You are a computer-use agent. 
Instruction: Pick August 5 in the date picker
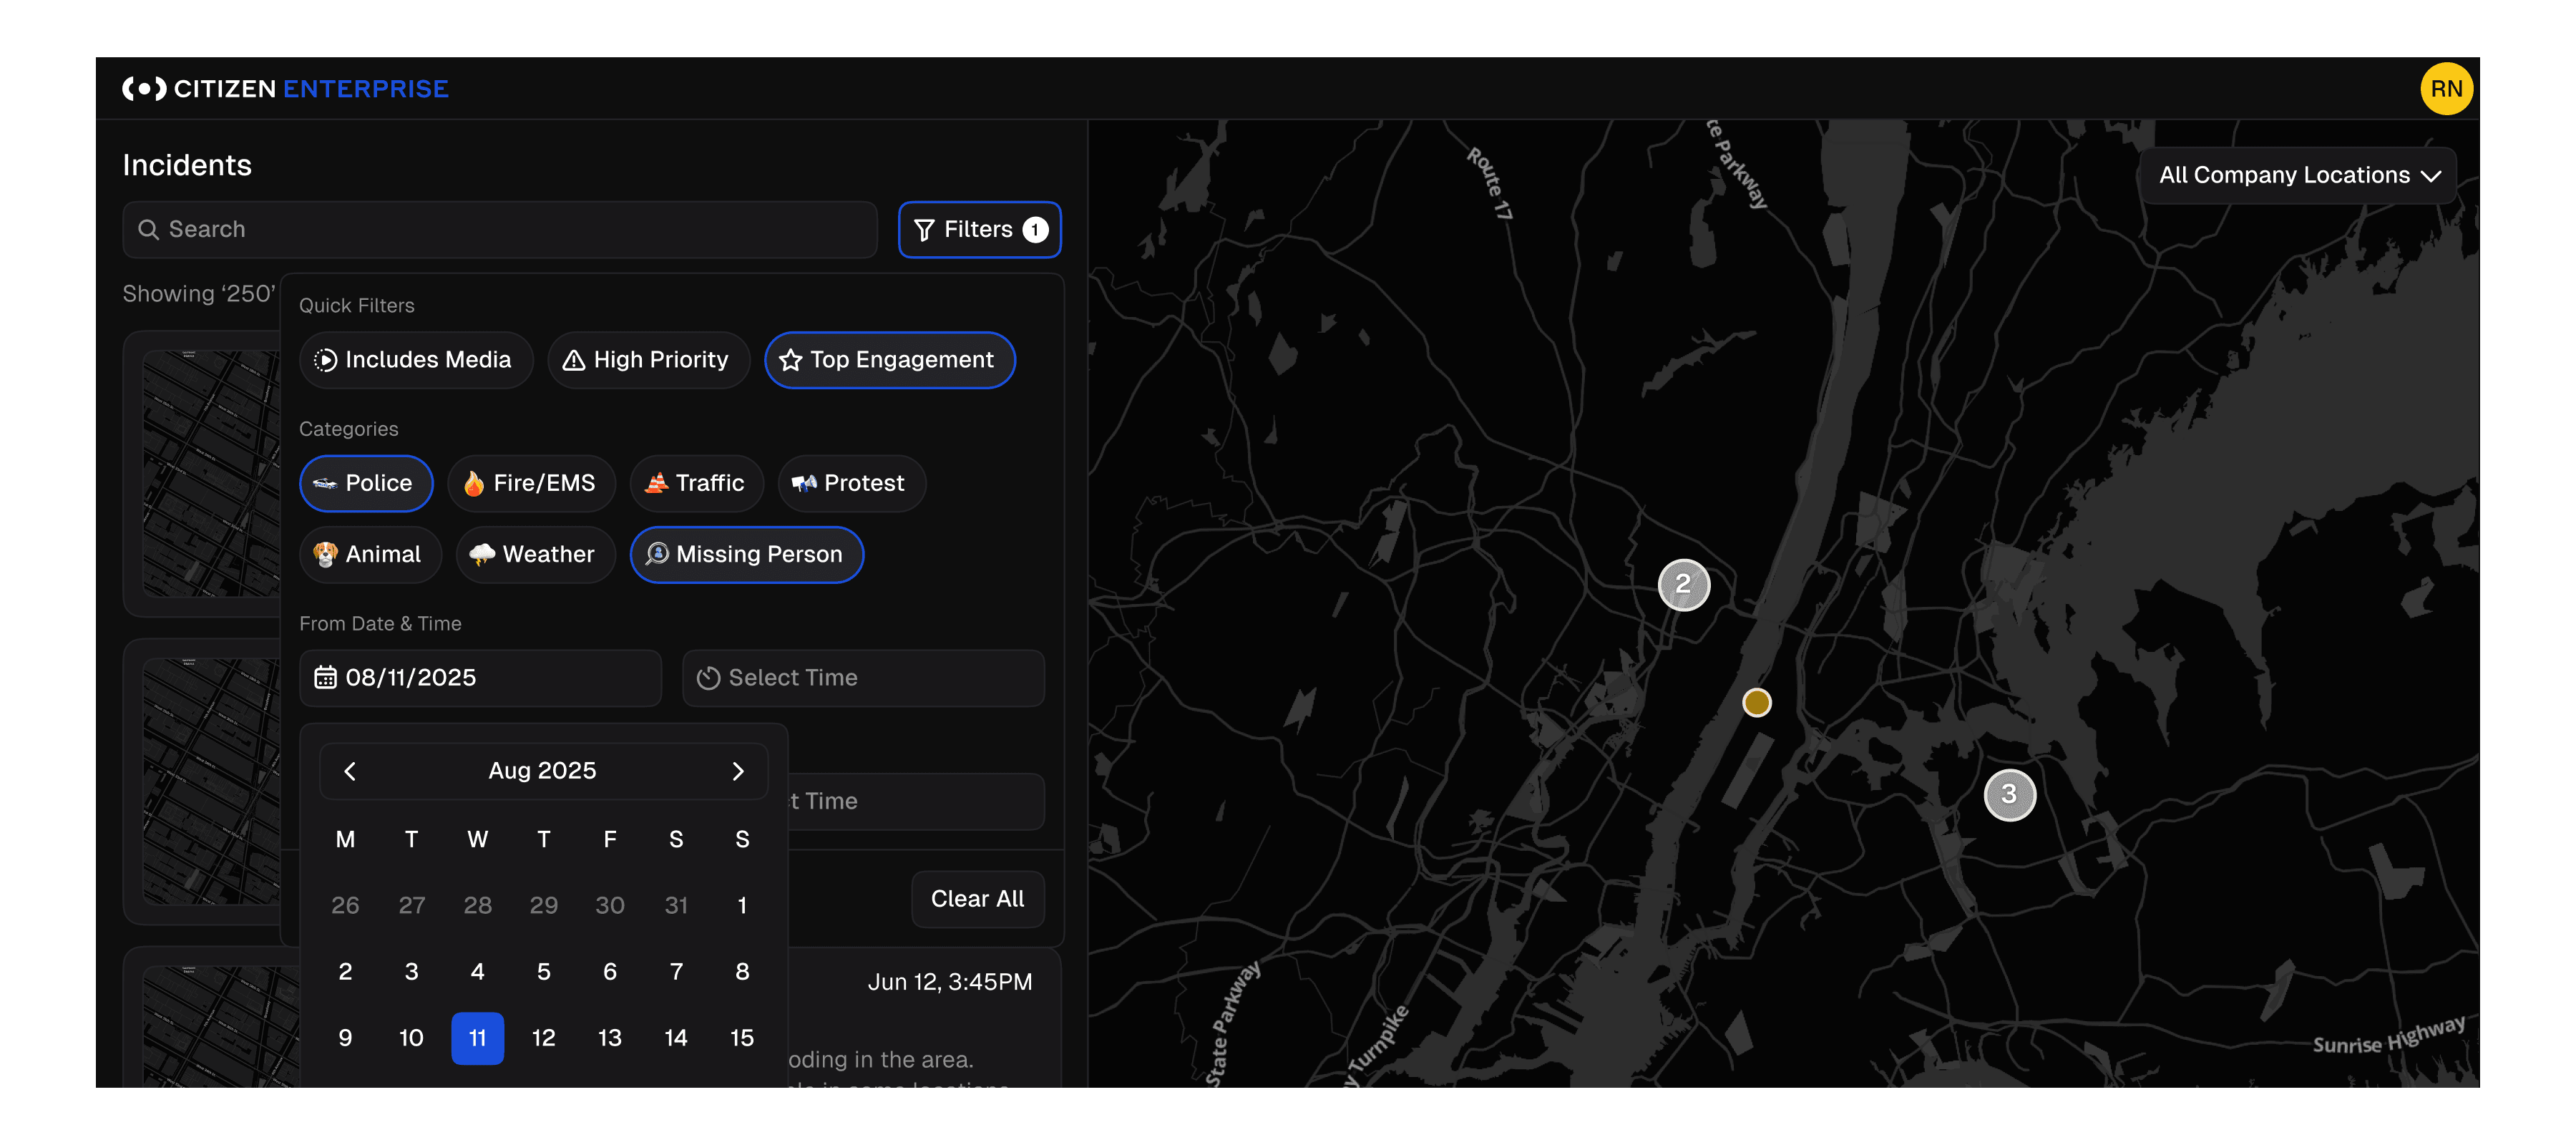(x=543, y=972)
